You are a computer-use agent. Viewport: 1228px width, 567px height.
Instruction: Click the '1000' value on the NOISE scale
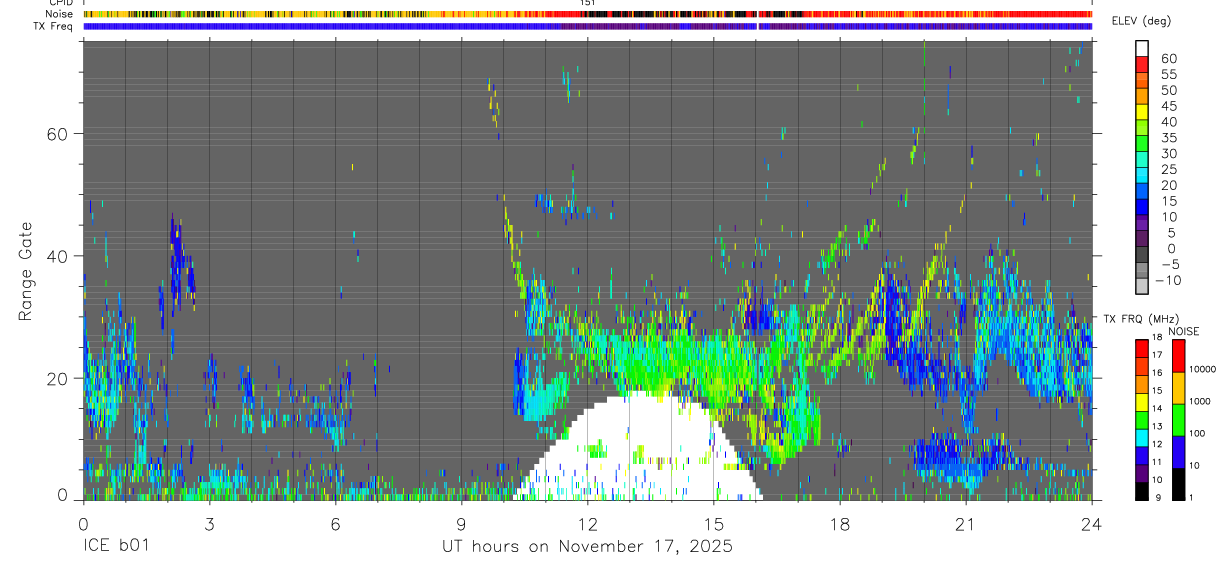coord(1201,402)
